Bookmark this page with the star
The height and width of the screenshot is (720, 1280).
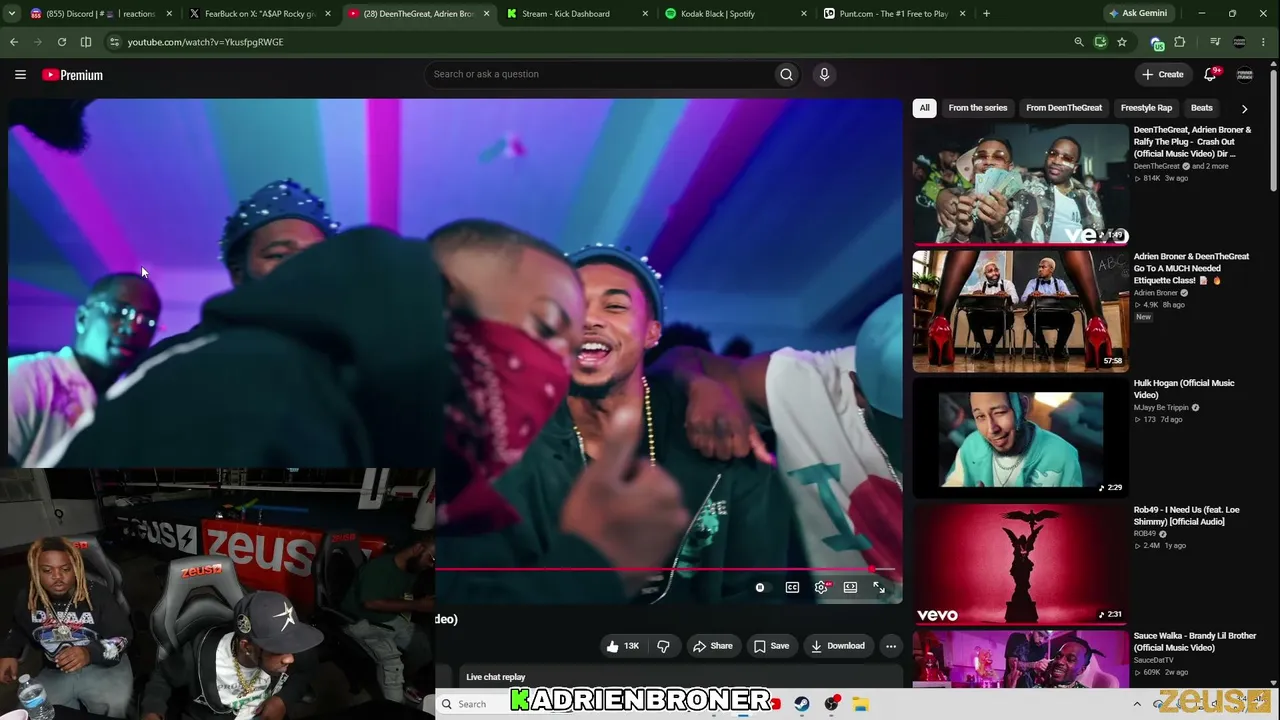pos(1122,42)
